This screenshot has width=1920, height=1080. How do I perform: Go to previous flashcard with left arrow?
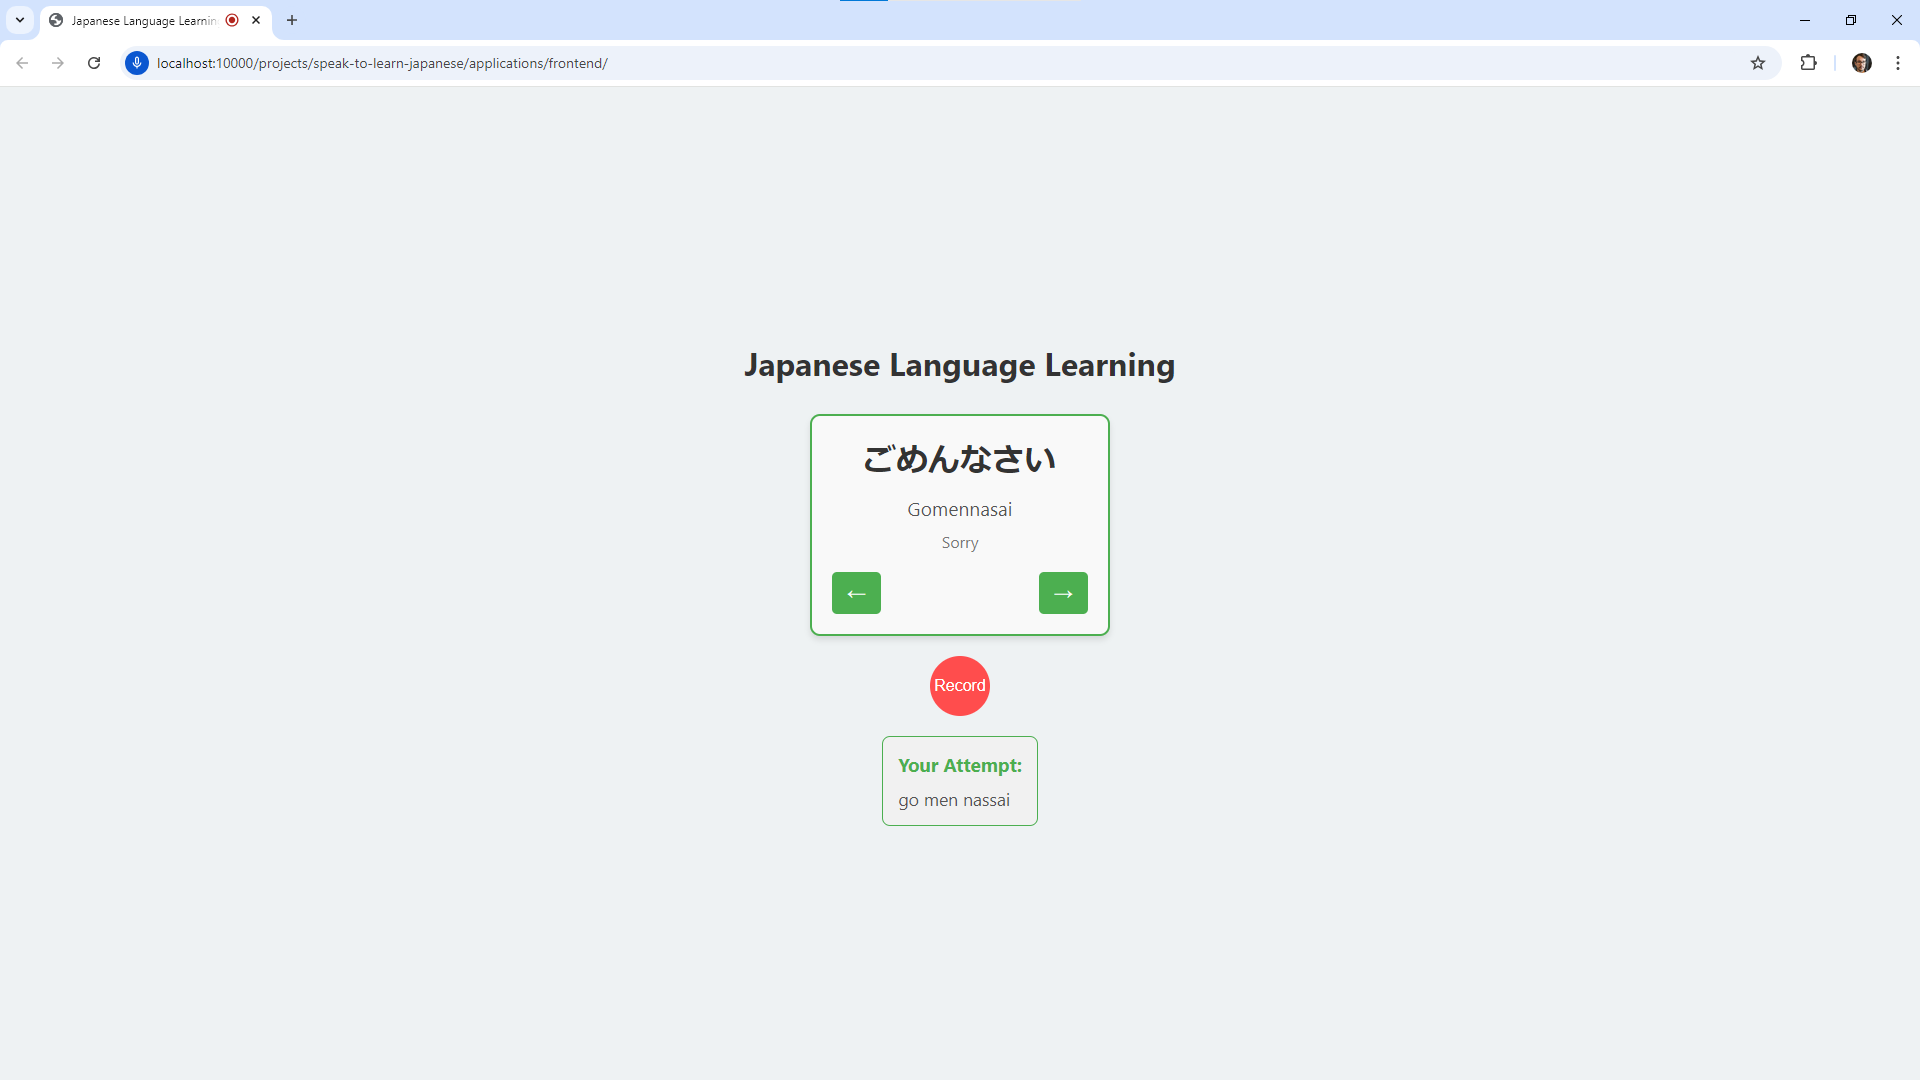(x=856, y=593)
